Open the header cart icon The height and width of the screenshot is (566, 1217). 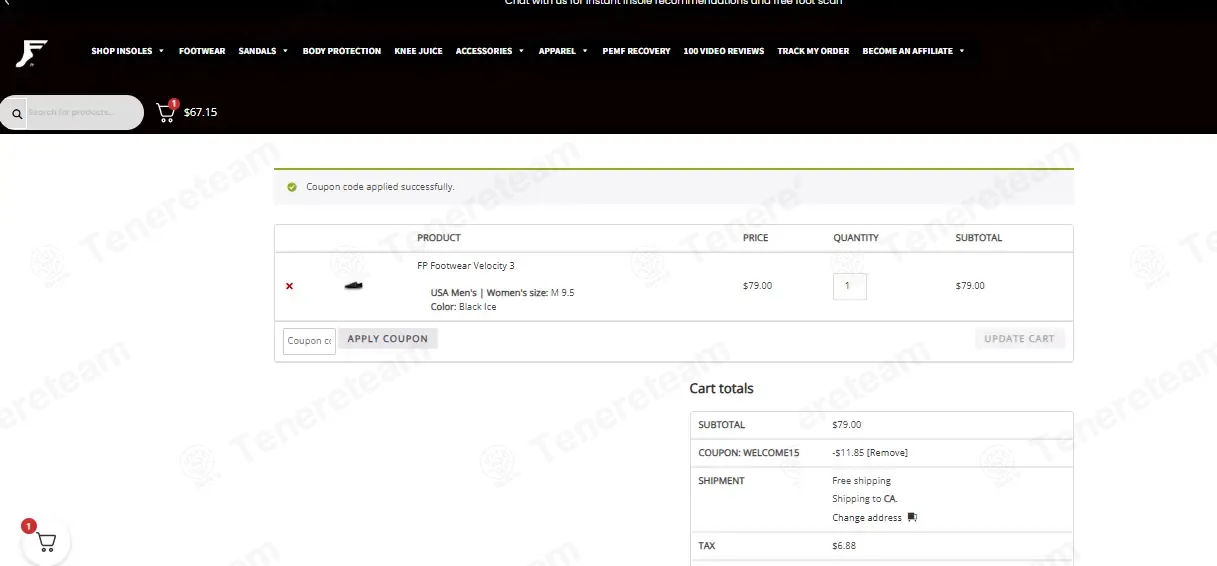[166, 112]
